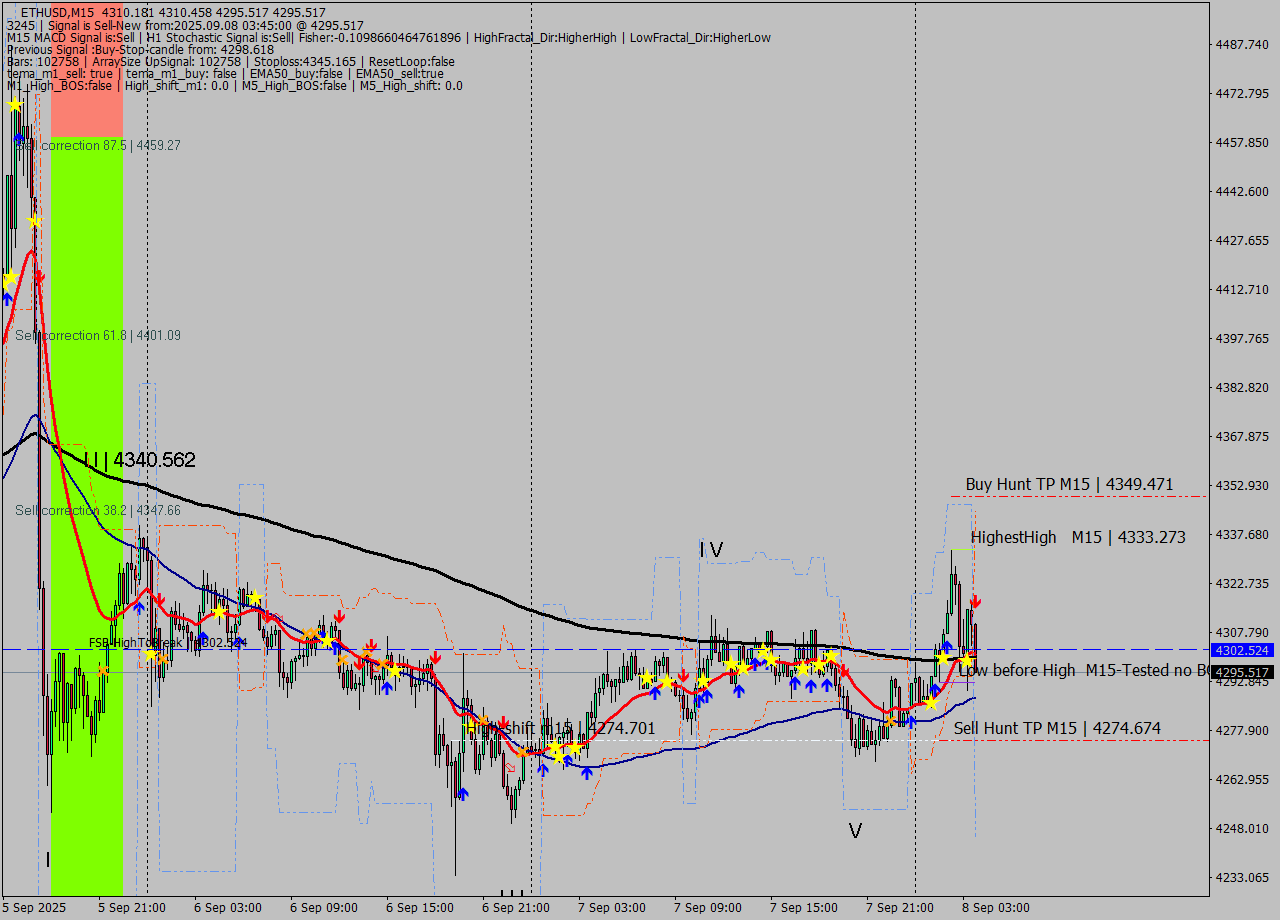
Task: Select the wave 'I V' label marker
Action: (710, 549)
